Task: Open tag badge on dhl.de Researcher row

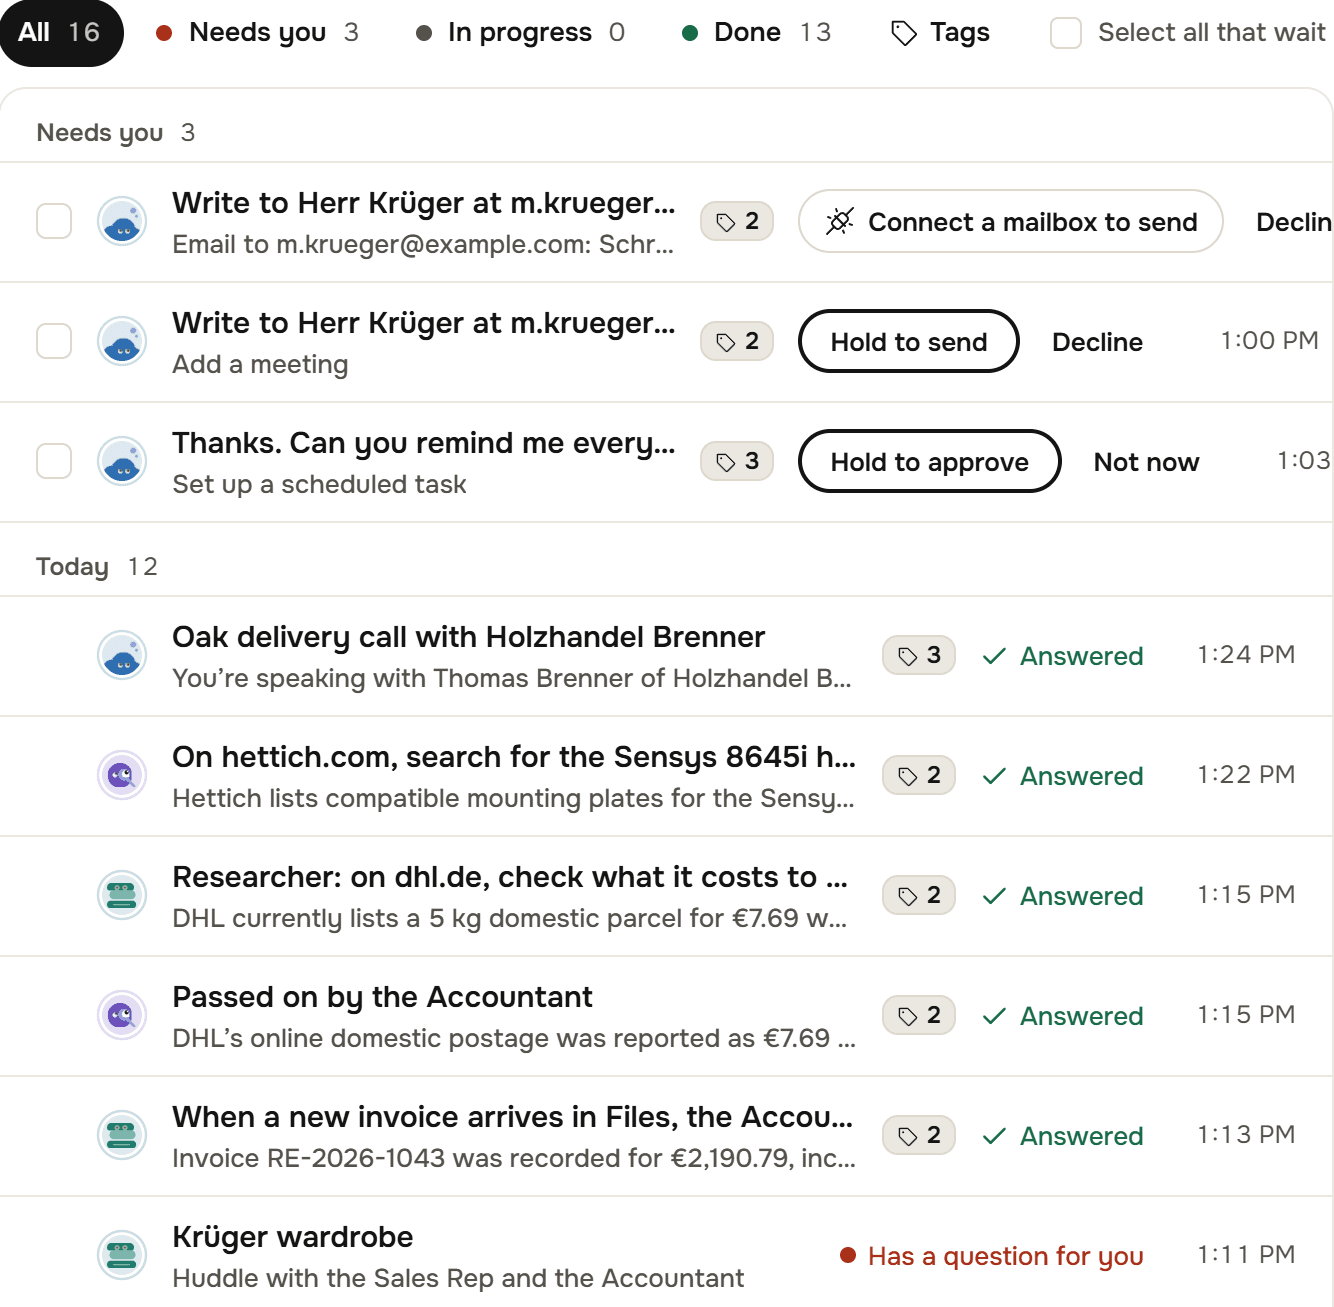Action: [919, 895]
